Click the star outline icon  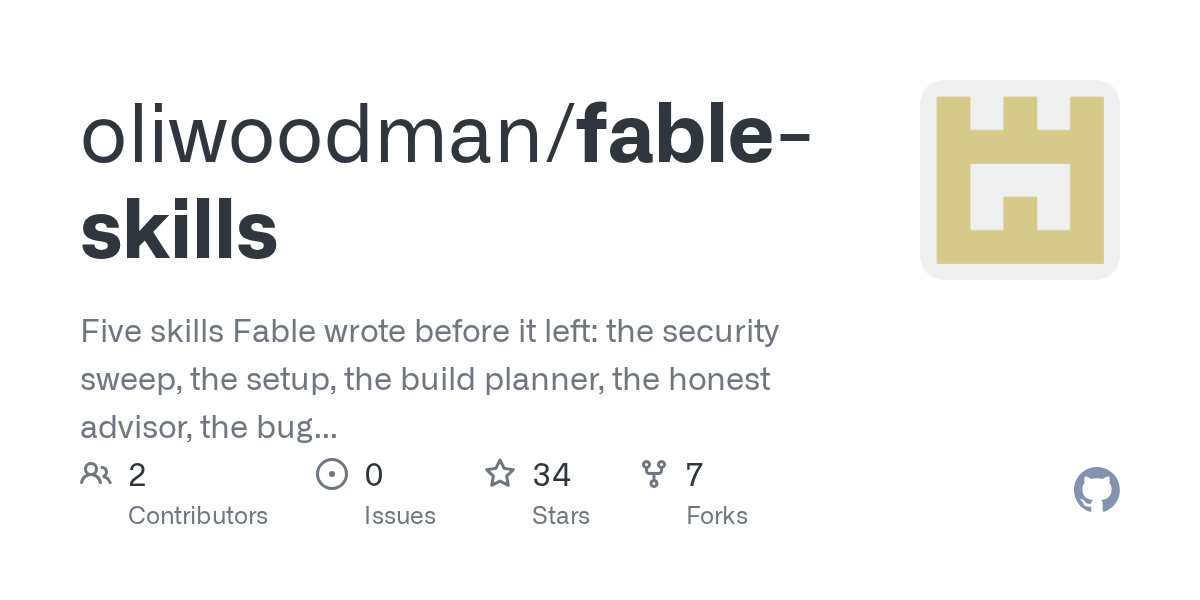pos(500,473)
